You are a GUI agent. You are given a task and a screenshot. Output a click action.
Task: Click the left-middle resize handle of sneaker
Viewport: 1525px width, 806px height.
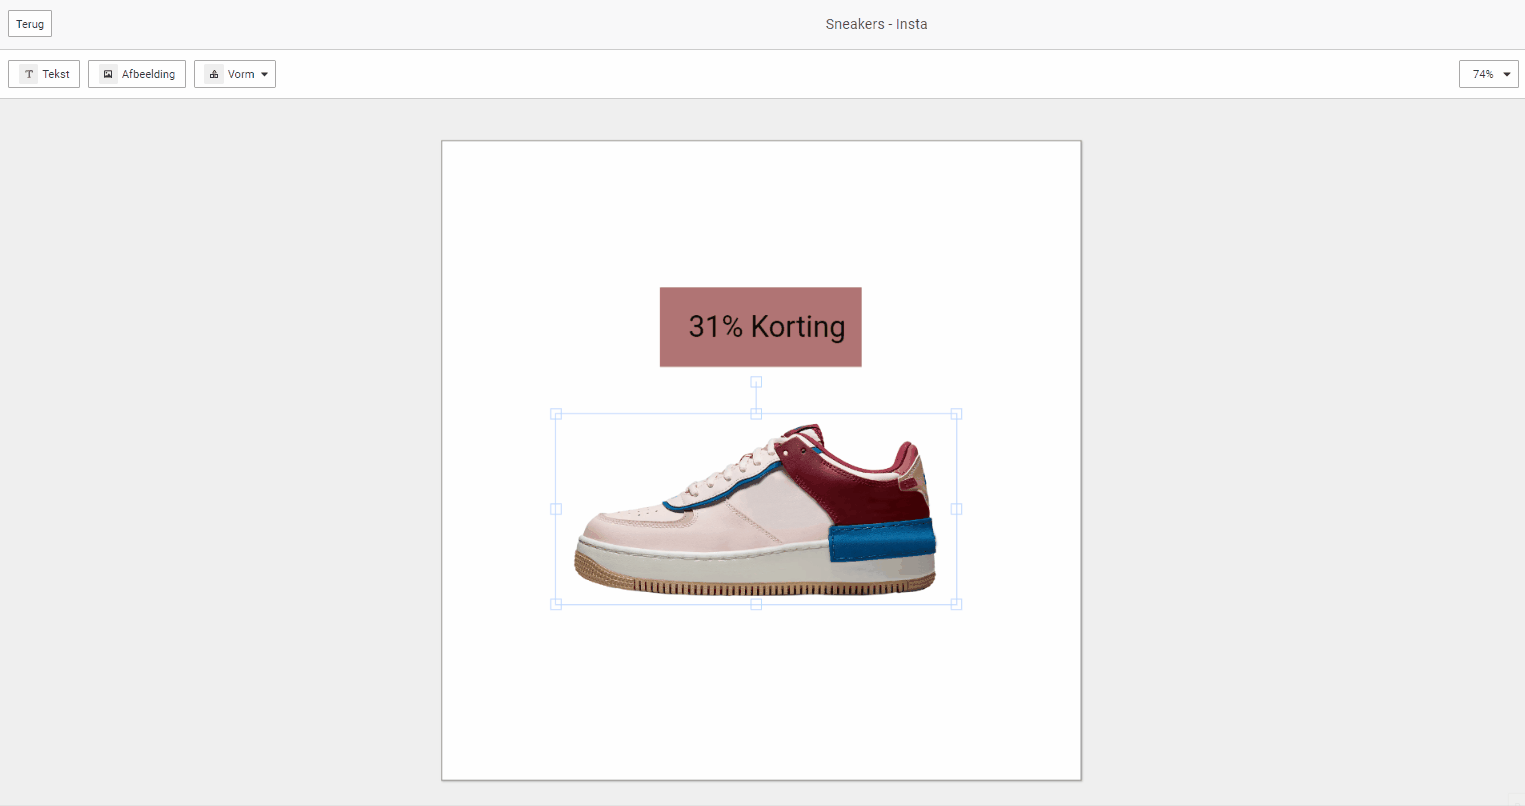(x=556, y=509)
